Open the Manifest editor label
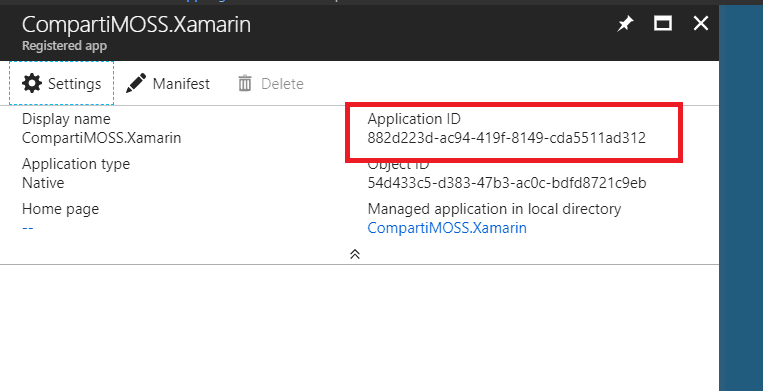 click(x=181, y=84)
